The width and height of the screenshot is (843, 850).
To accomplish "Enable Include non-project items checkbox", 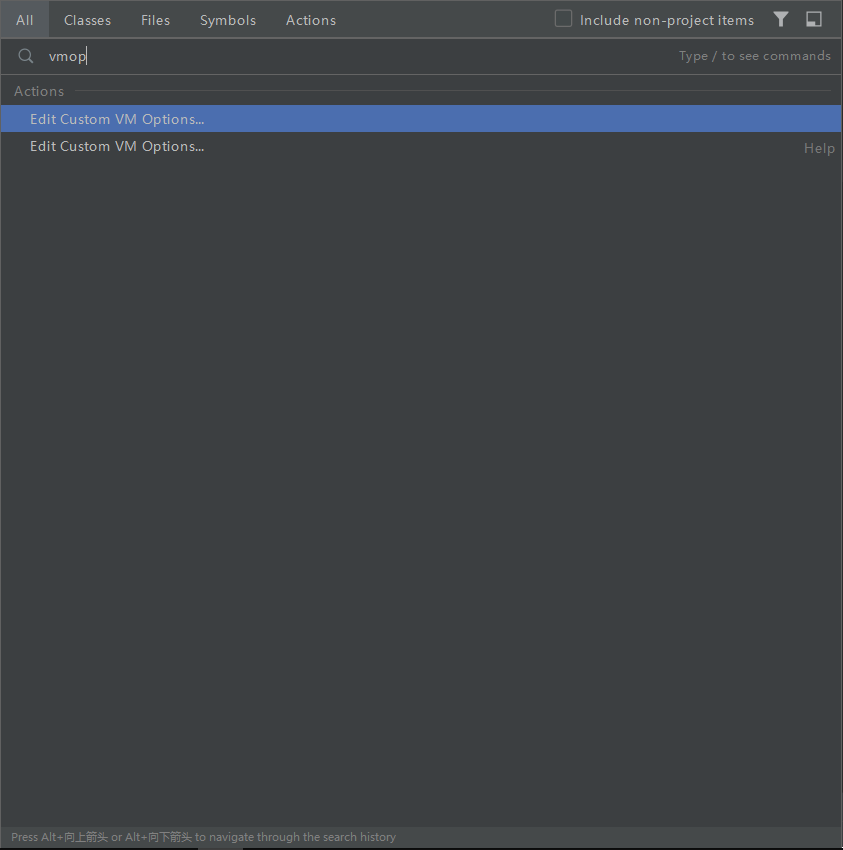I will (x=563, y=18).
